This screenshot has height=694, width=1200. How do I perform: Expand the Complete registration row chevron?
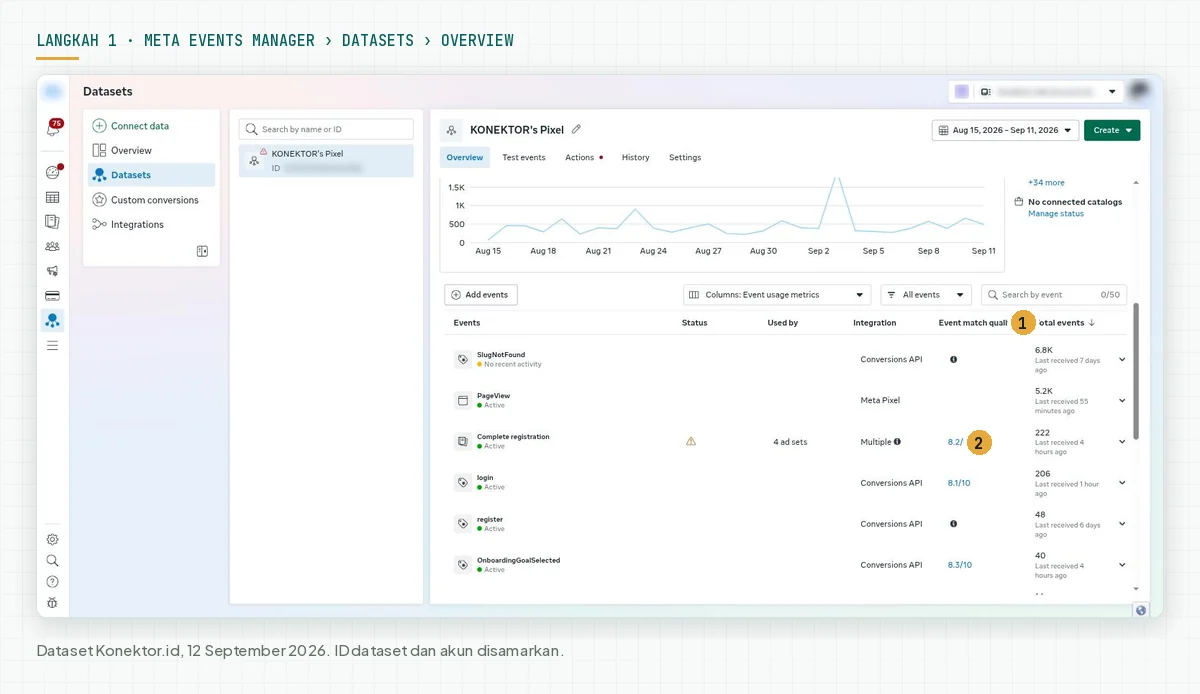1122,441
